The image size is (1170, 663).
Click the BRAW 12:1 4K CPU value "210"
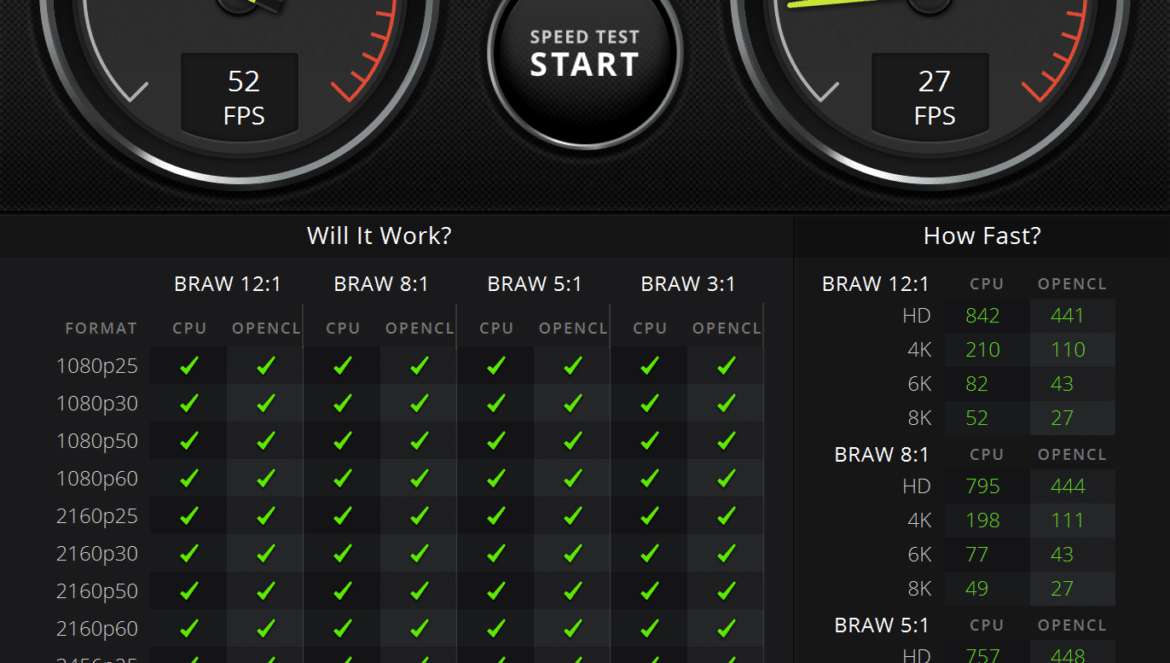(982, 350)
